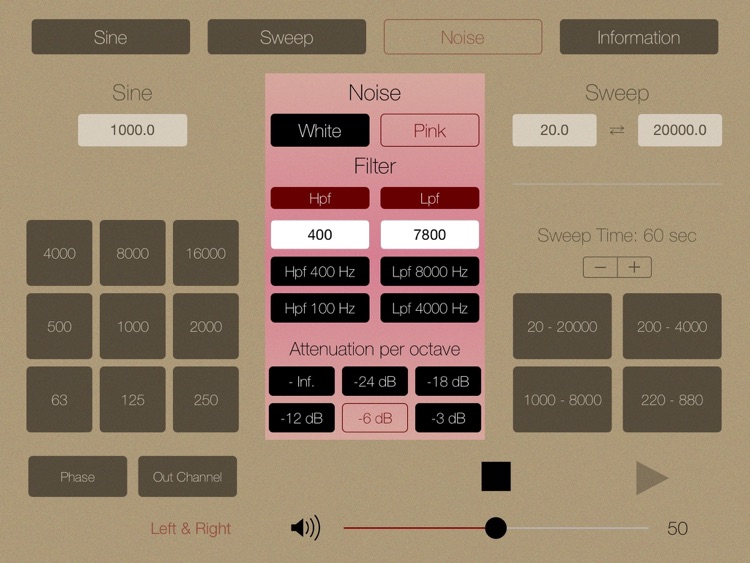Image resolution: width=750 pixels, height=563 pixels.
Task: Switch to the Sweep tab
Action: click(287, 37)
